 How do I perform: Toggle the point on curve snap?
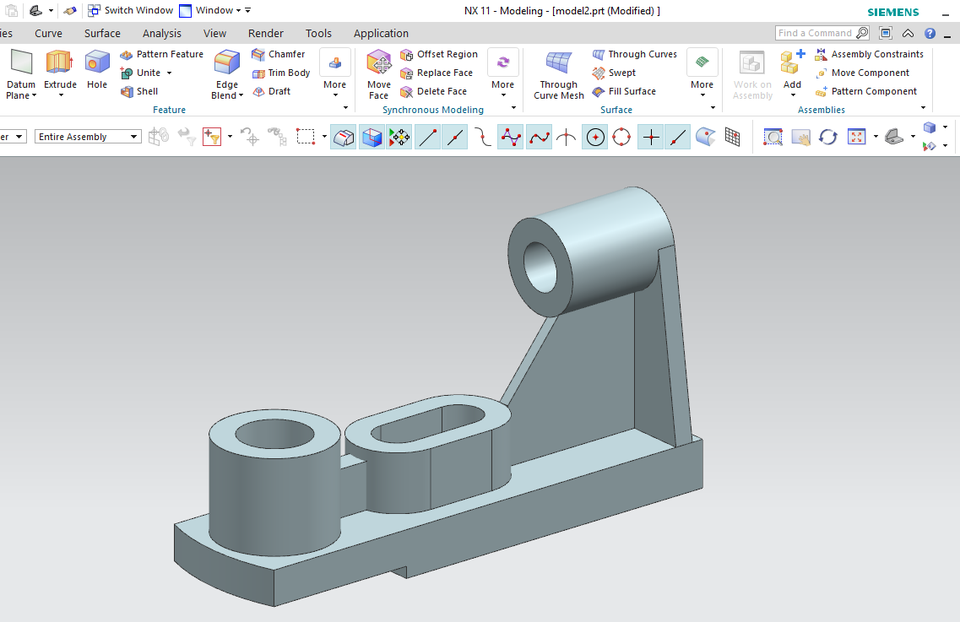(678, 136)
